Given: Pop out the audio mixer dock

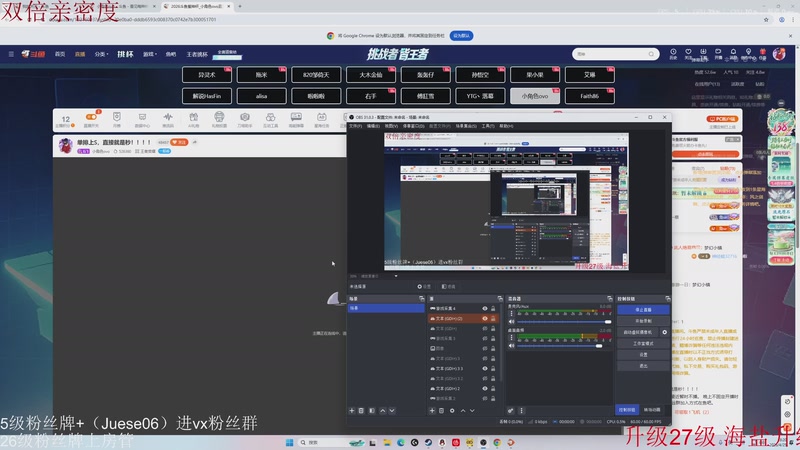Looking at the screenshot, I should tap(609, 298).
